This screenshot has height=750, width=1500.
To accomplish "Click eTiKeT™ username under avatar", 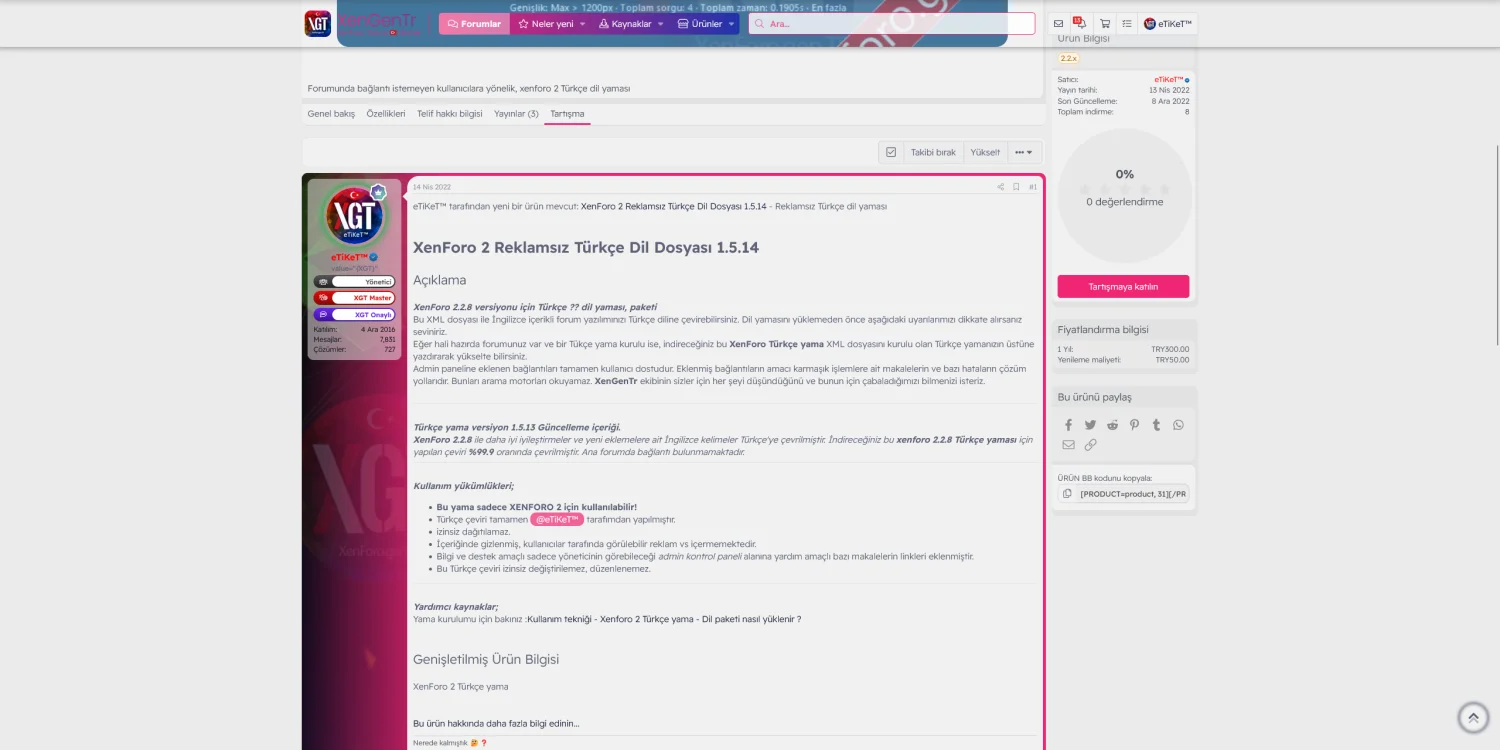I will tap(349, 258).
